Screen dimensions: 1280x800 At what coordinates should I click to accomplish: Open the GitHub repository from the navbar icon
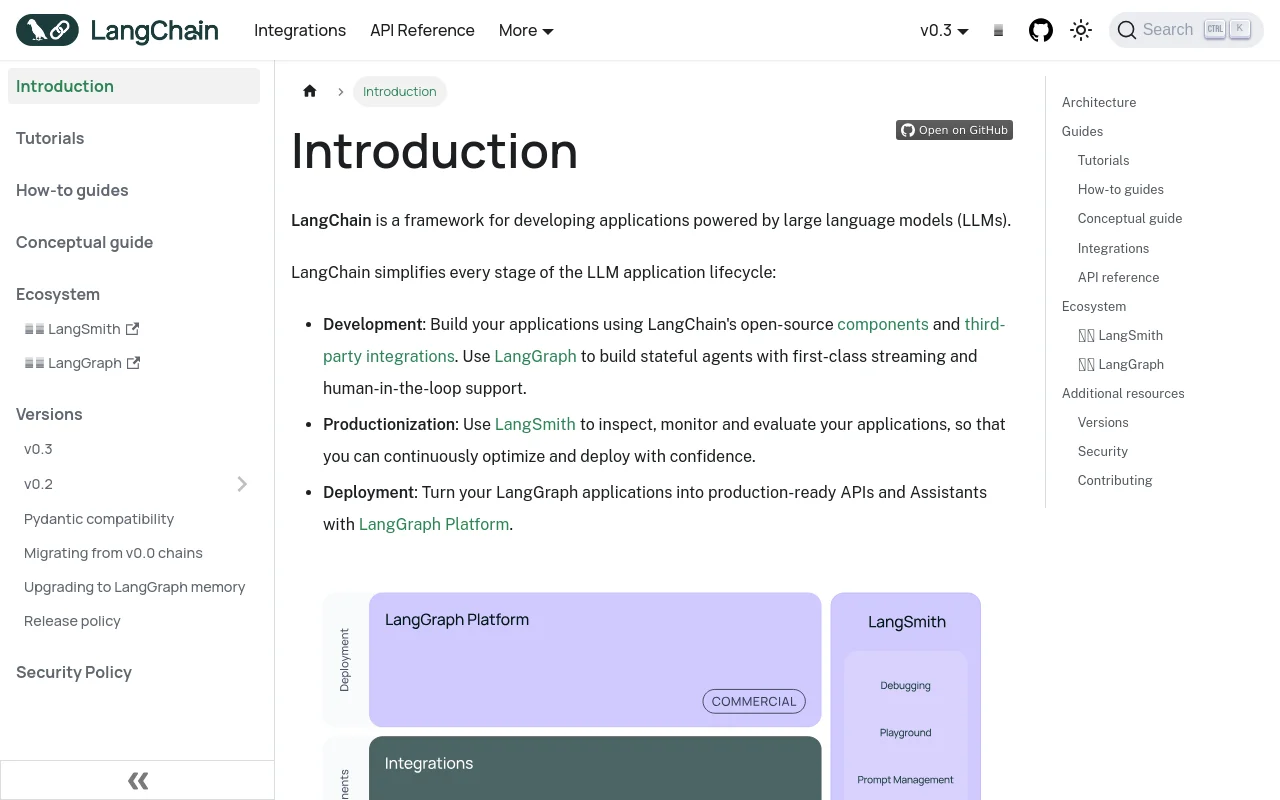tap(1040, 30)
